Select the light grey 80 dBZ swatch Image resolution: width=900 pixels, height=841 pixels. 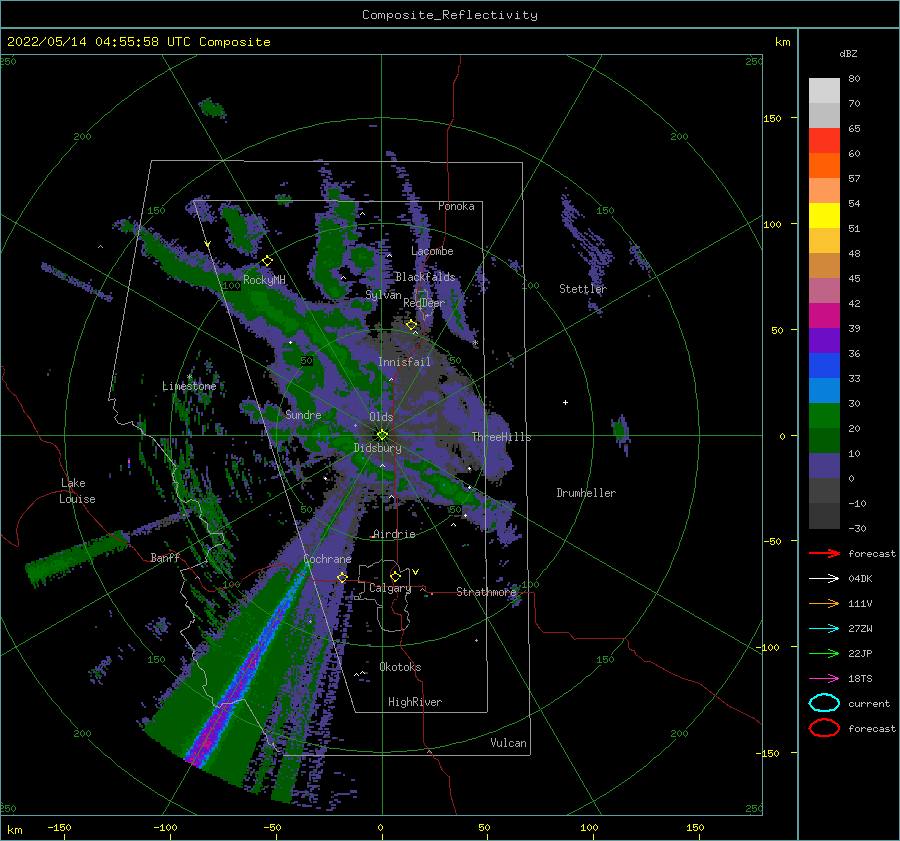[824, 90]
